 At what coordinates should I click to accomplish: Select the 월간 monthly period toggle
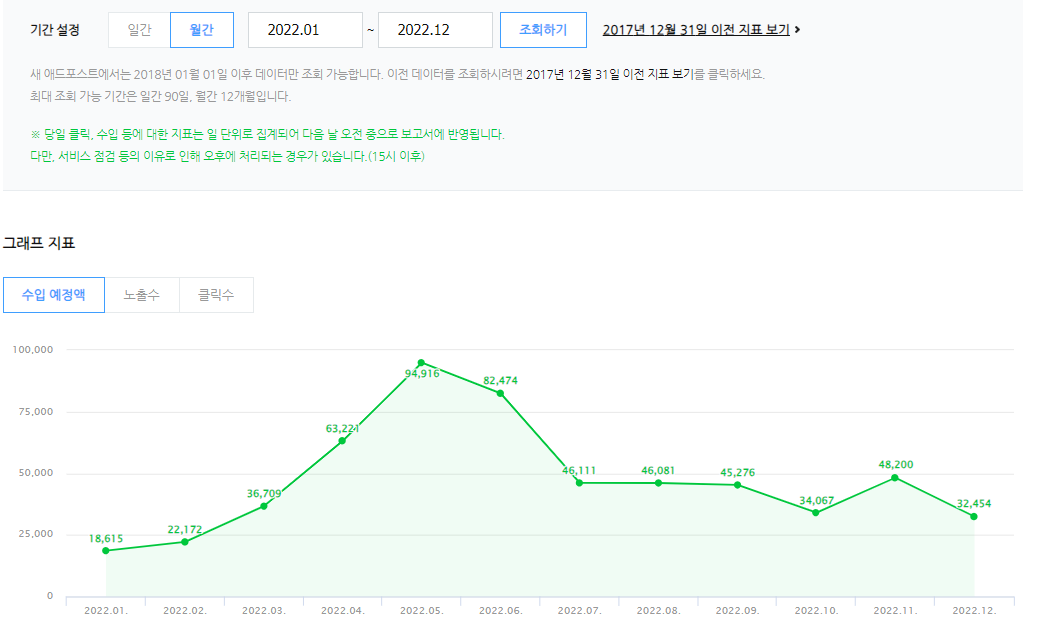coord(201,30)
